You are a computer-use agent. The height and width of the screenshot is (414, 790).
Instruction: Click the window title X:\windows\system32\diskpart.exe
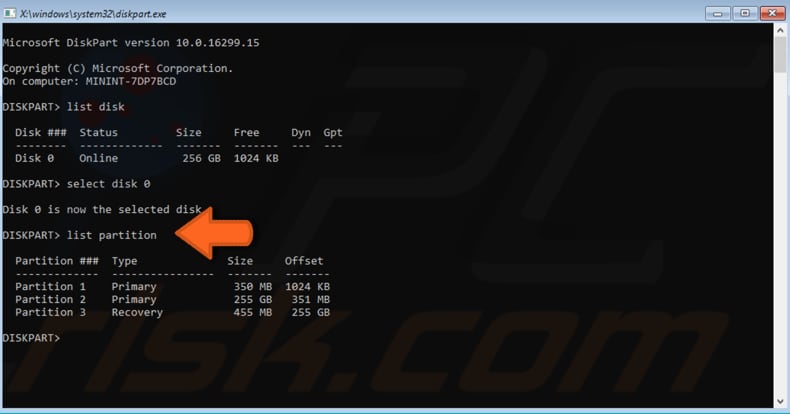pos(93,14)
